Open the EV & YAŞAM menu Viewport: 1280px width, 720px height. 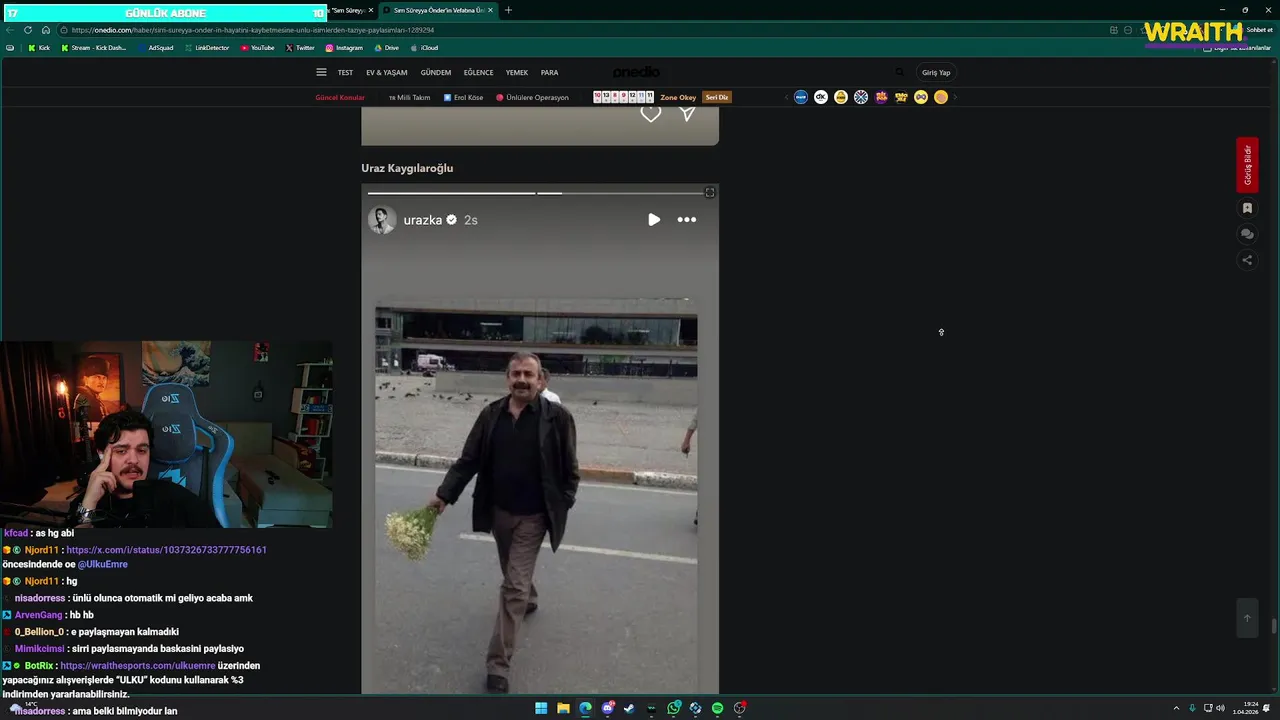click(x=386, y=72)
